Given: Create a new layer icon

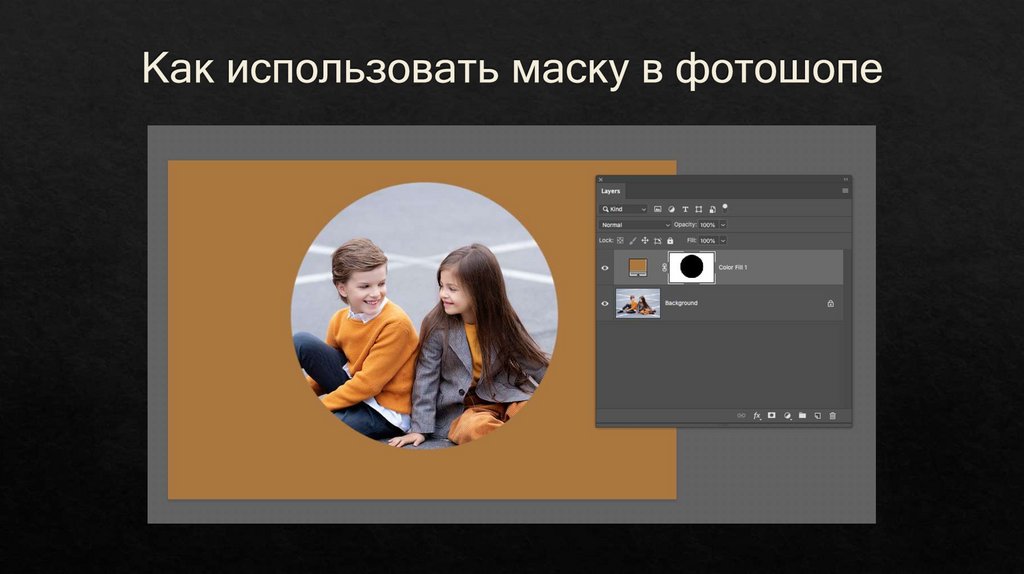Looking at the screenshot, I should pyautogui.click(x=817, y=415).
